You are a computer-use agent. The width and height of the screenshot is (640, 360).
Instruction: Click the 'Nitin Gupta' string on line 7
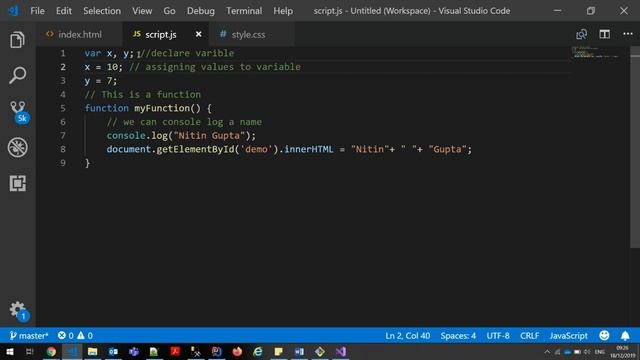[x=209, y=136]
